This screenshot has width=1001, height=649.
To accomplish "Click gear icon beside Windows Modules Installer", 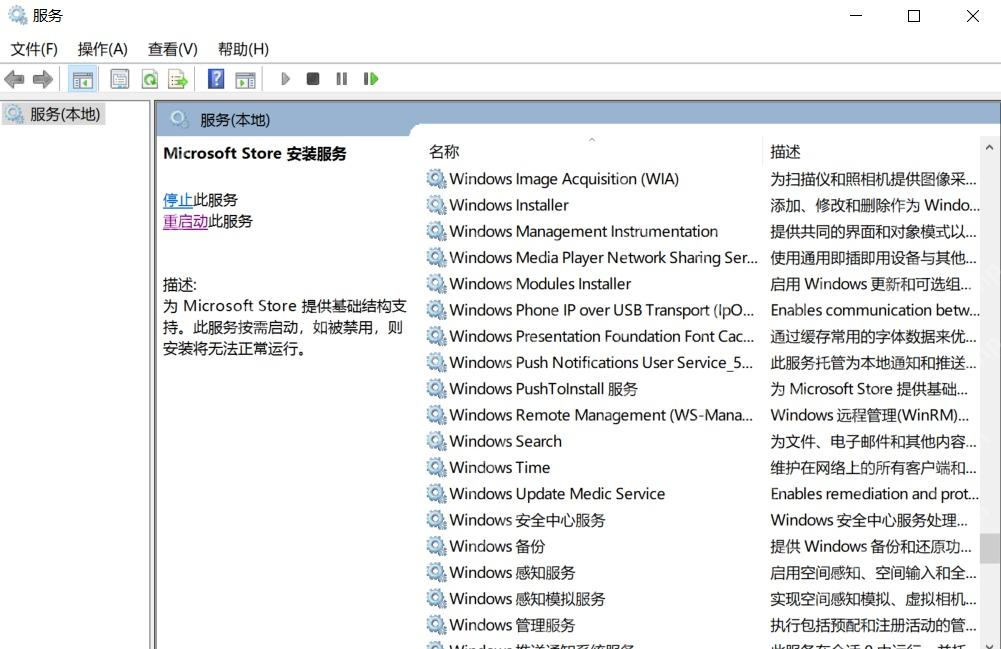I will (436, 283).
